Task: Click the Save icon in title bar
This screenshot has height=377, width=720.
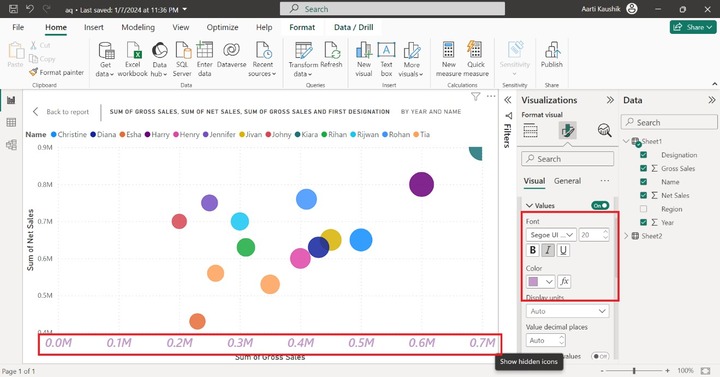Action: (x=13, y=9)
